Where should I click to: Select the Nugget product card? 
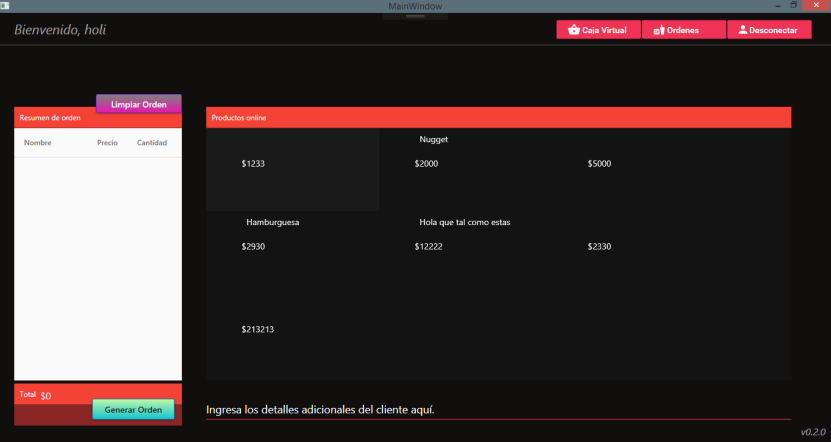coord(465,170)
